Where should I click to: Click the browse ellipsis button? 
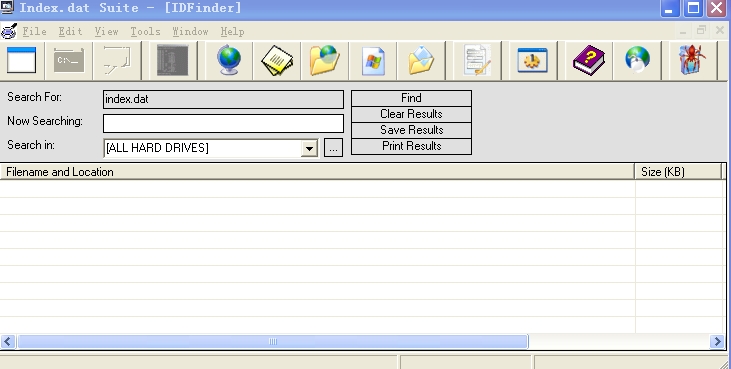pyautogui.click(x=333, y=148)
